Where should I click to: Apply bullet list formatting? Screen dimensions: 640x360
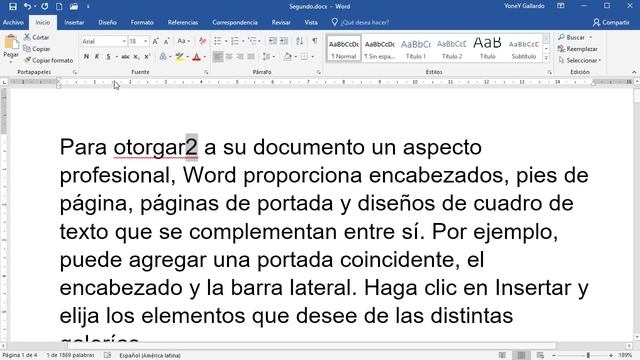[x=218, y=41]
